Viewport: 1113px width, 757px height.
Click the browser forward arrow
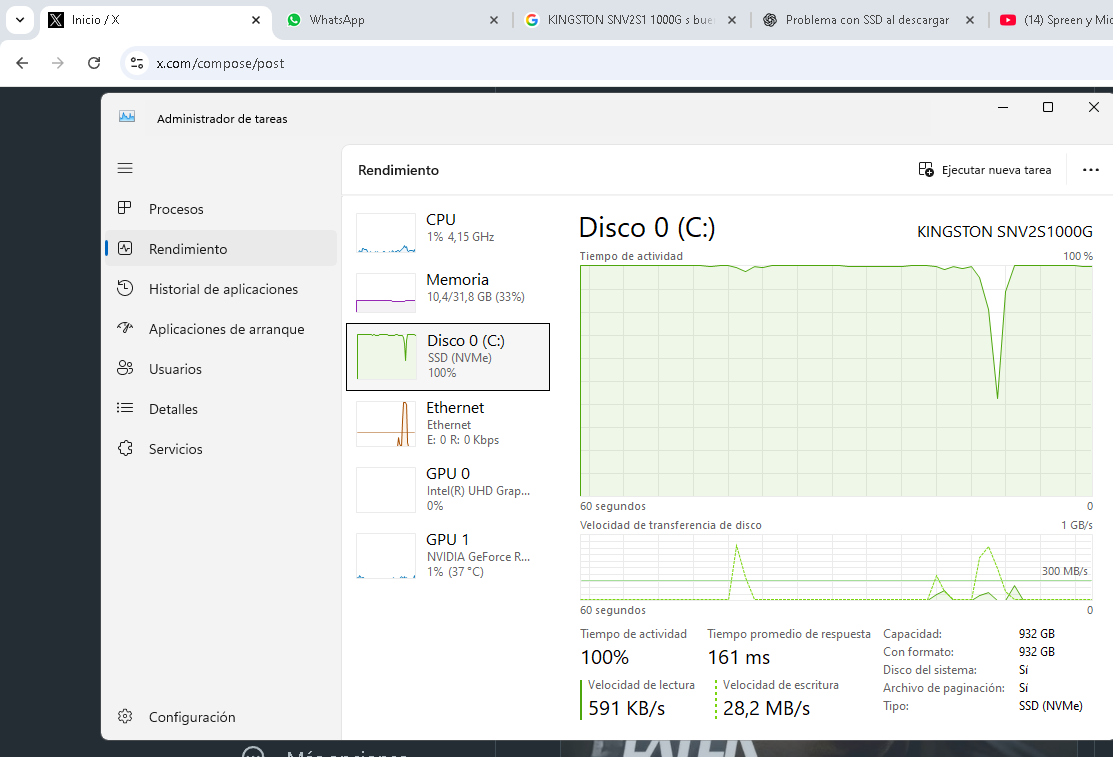(x=57, y=63)
